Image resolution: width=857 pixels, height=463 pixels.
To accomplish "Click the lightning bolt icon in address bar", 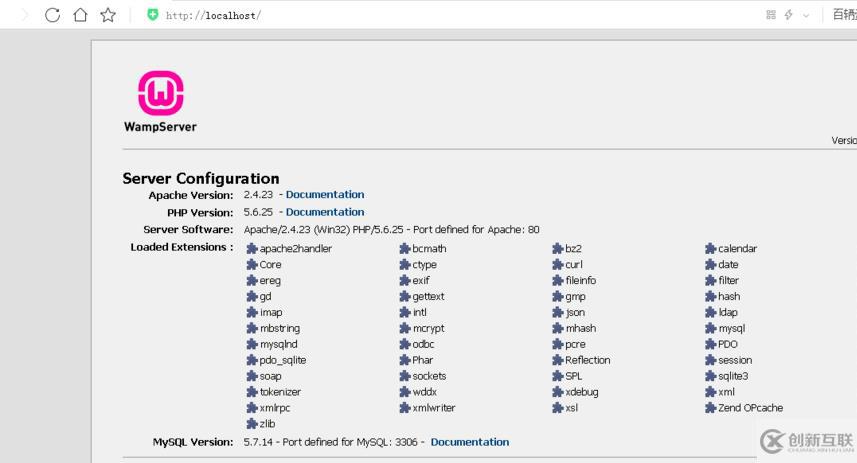I will pos(788,15).
